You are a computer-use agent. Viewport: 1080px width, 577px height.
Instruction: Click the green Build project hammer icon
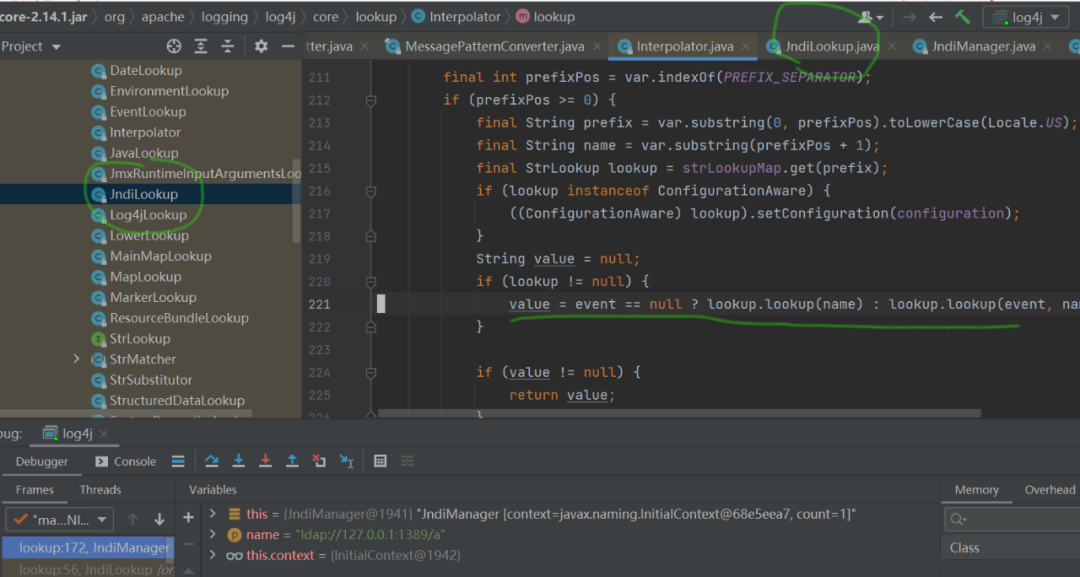coord(962,17)
